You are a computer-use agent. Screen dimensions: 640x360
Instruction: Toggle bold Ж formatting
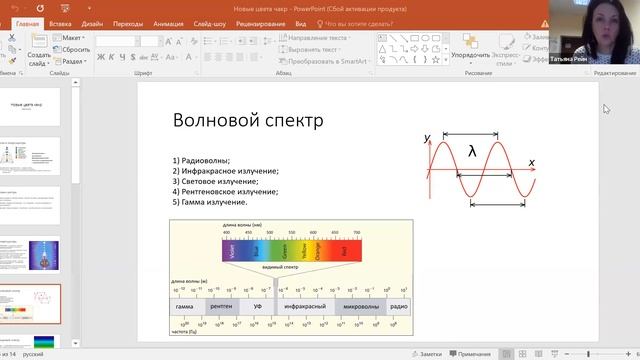click(101, 57)
